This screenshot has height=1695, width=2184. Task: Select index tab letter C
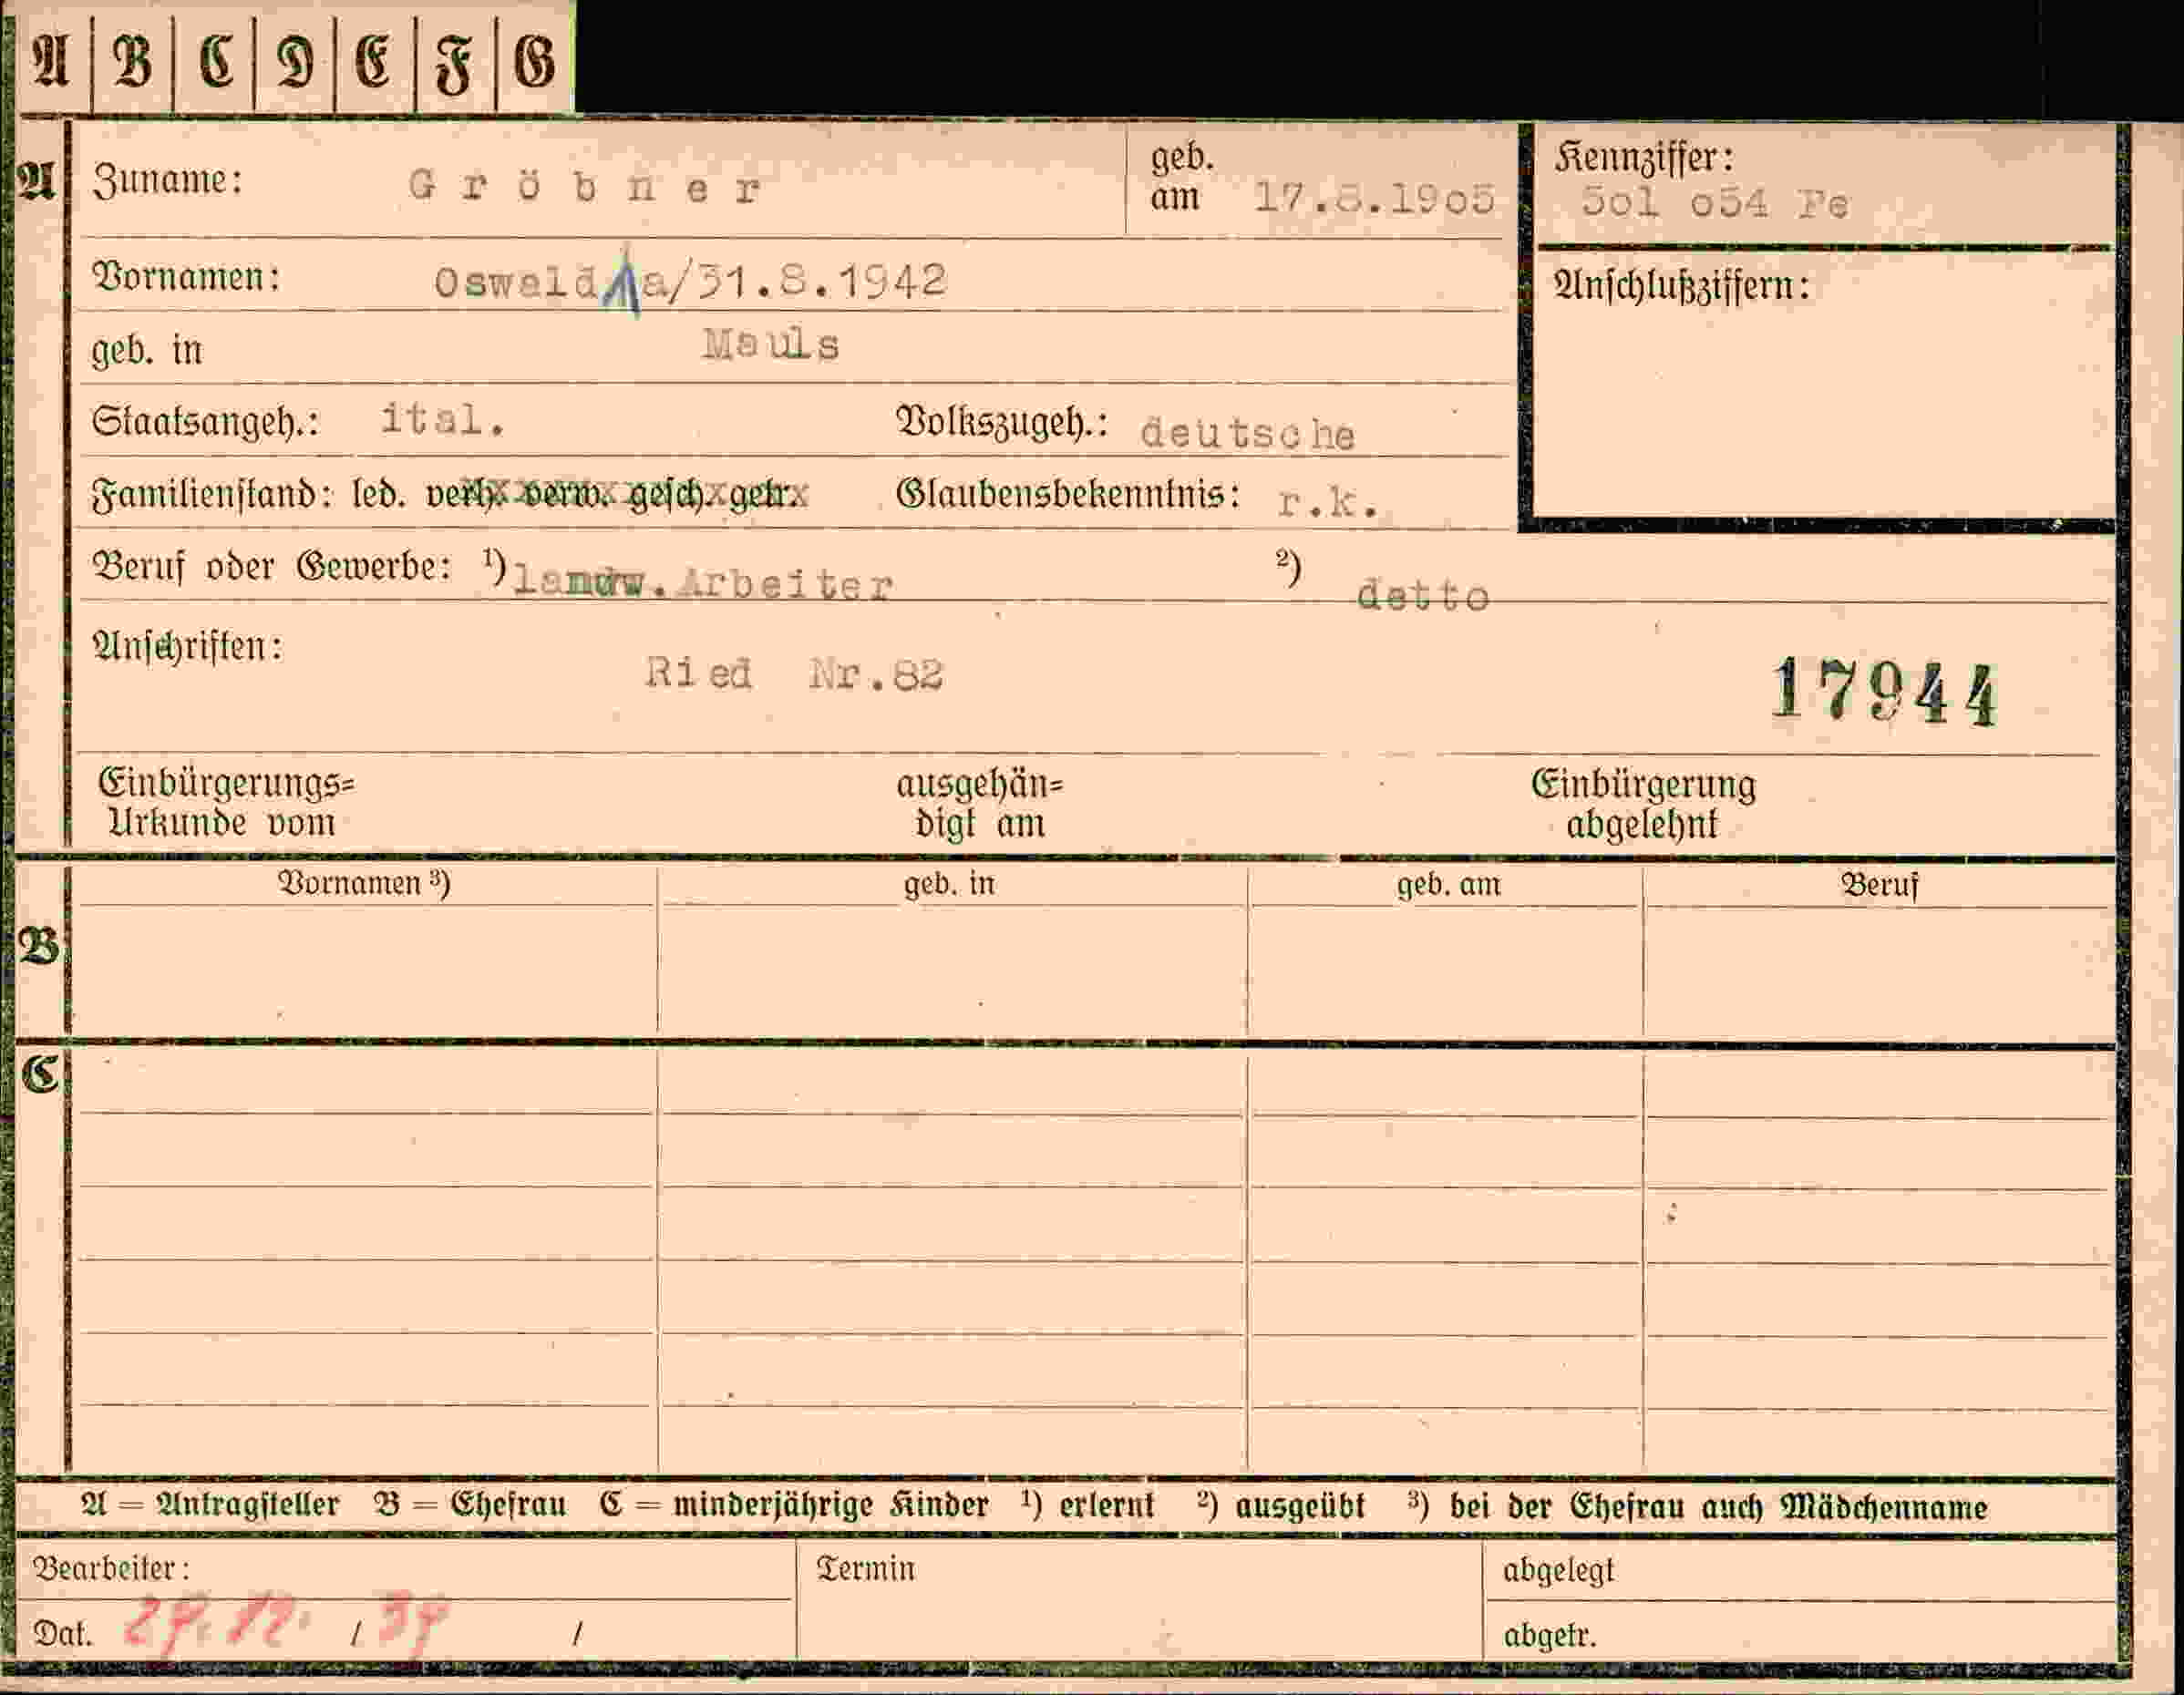214,62
